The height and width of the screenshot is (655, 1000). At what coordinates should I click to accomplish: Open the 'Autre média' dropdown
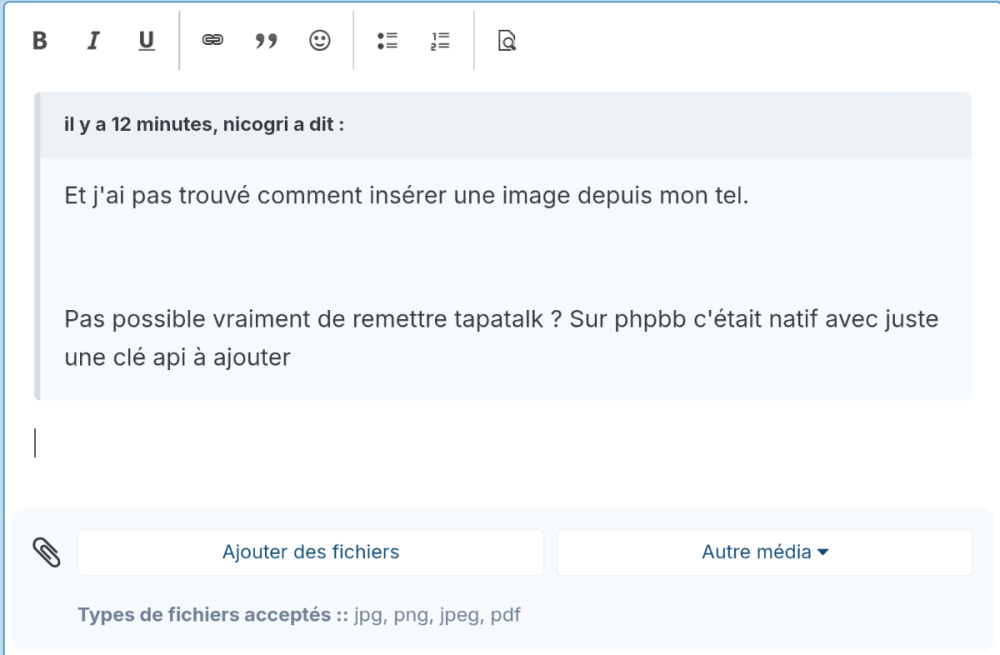[765, 552]
